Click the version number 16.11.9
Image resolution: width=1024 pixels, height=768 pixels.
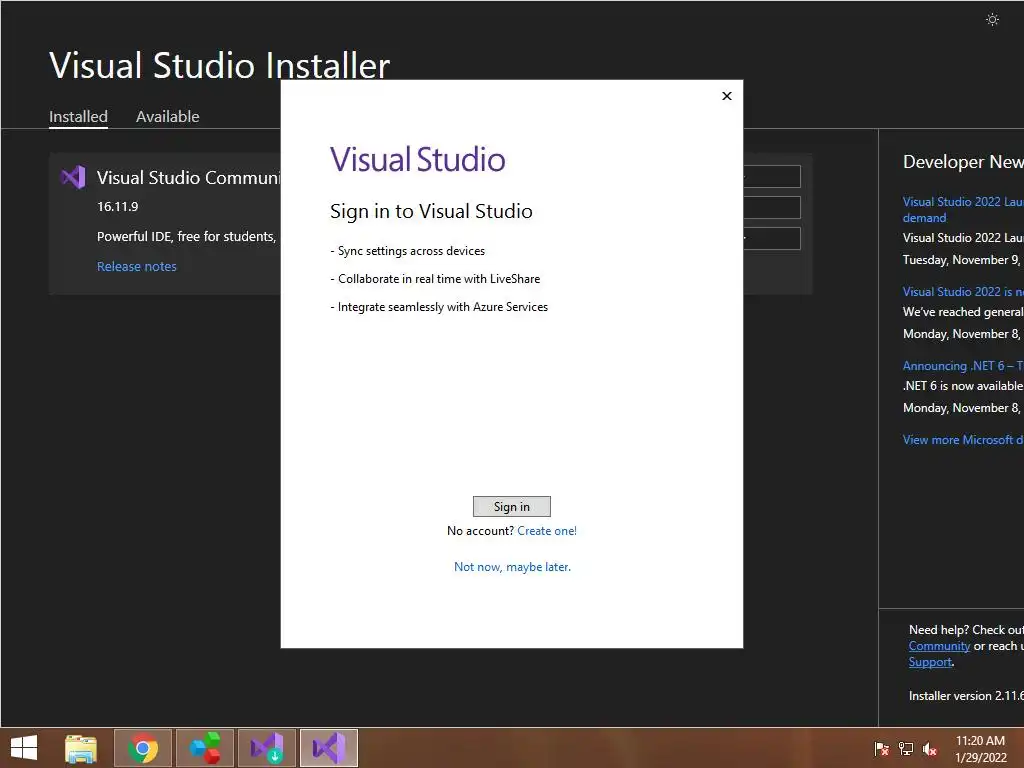[118, 206]
